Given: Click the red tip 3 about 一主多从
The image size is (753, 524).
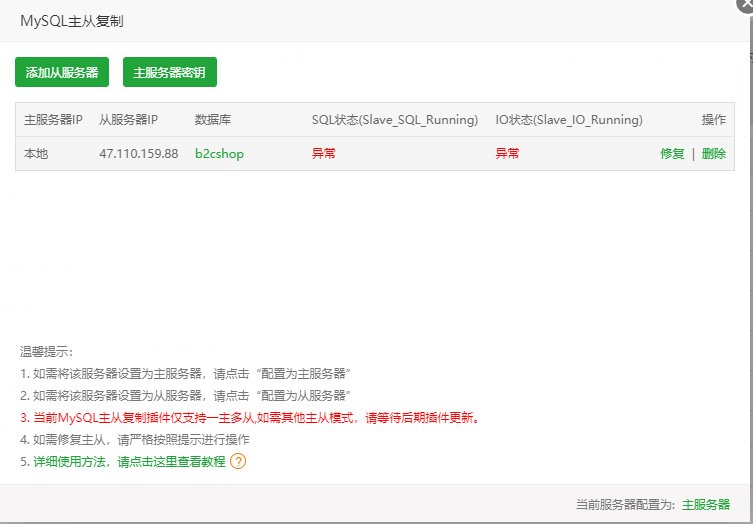Looking at the screenshot, I should point(250,417).
